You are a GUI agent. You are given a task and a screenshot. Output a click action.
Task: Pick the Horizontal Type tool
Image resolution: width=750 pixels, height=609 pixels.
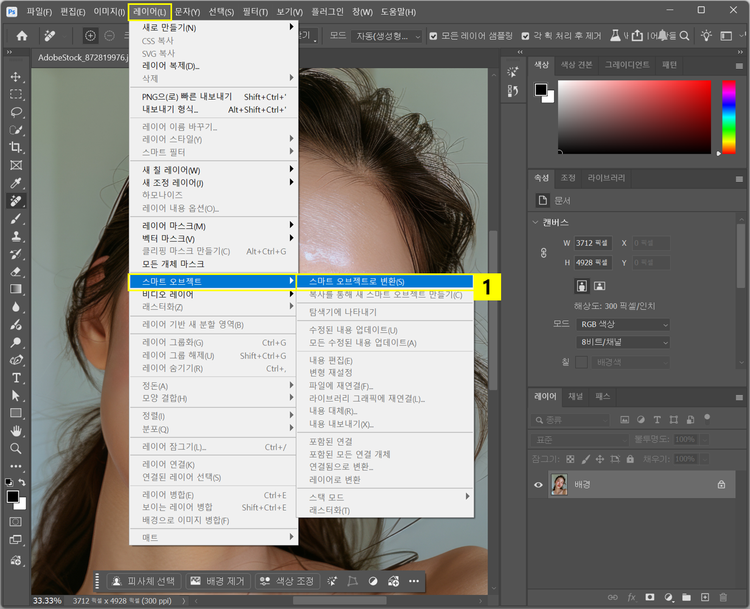tap(16, 377)
